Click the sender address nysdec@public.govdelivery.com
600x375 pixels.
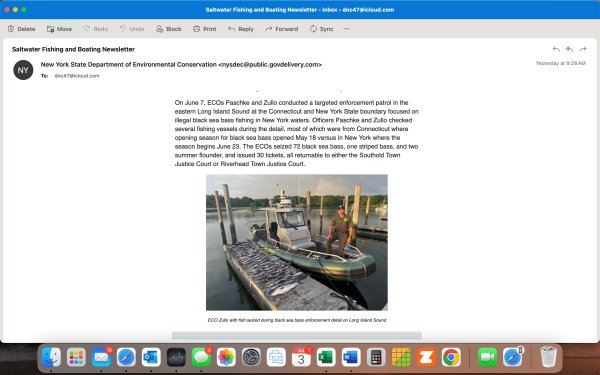[x=270, y=65]
